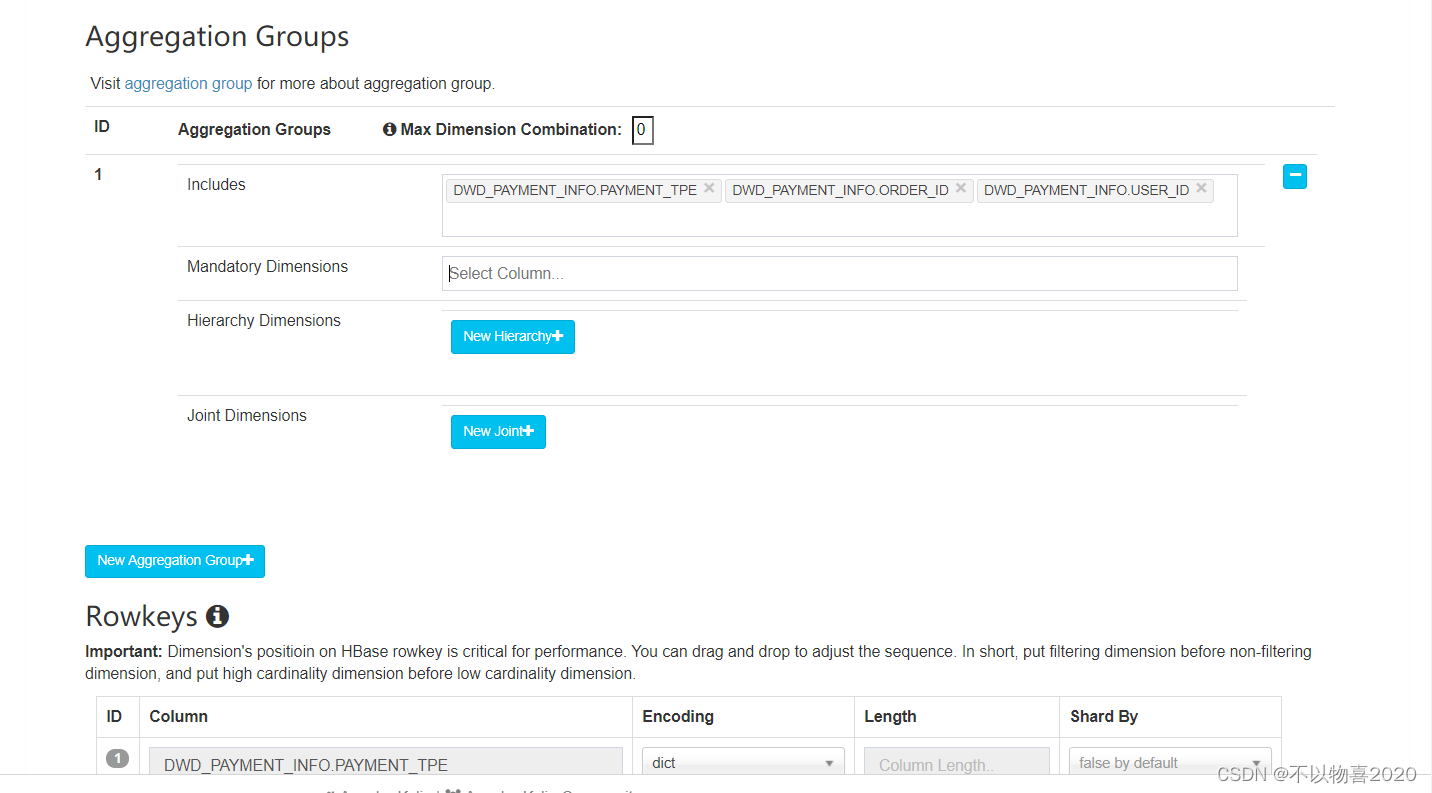The height and width of the screenshot is (793, 1432).
Task: Click the Includes label
Action: click(216, 184)
